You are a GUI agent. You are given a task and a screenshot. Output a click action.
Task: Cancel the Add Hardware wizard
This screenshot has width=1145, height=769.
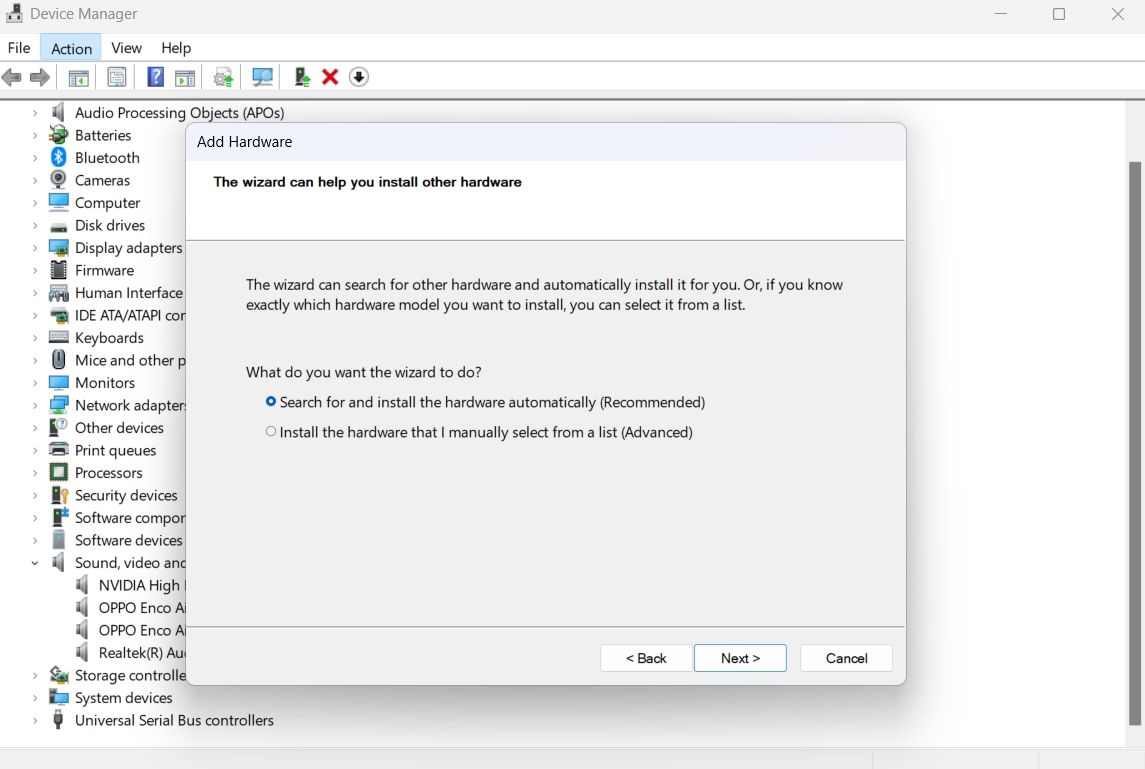(846, 658)
